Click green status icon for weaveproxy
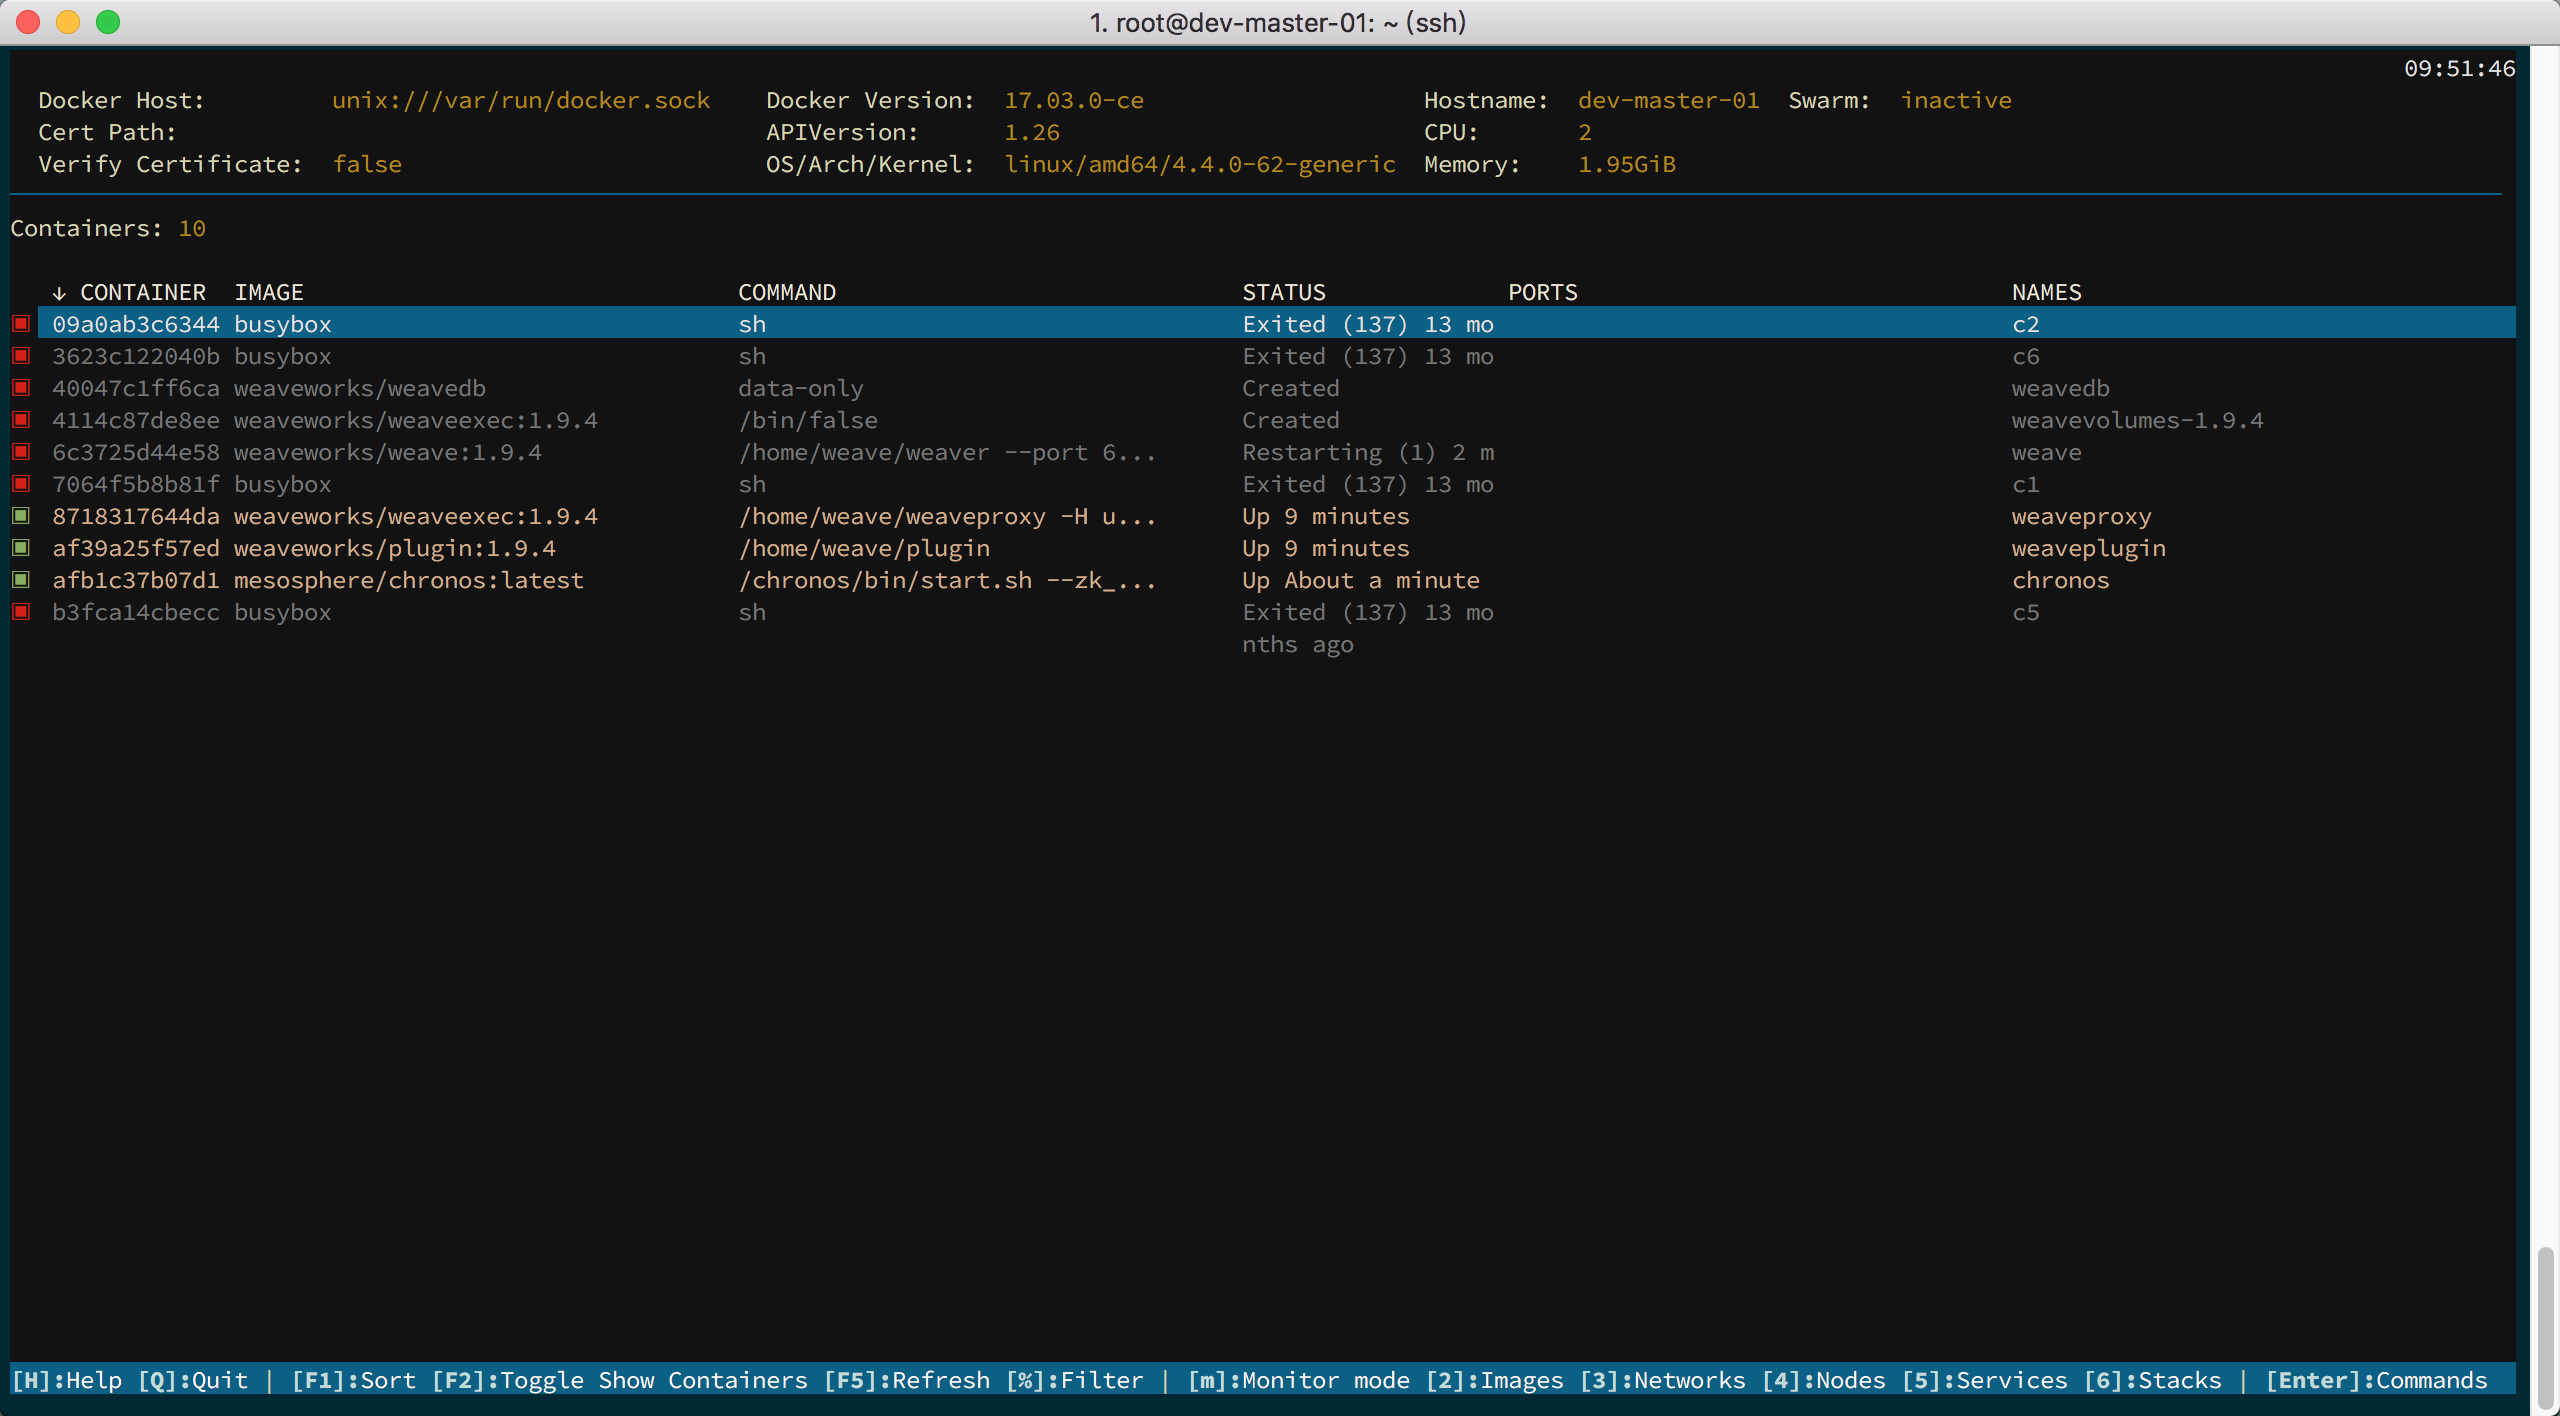Viewport: 2560px width, 1416px height. click(21, 516)
